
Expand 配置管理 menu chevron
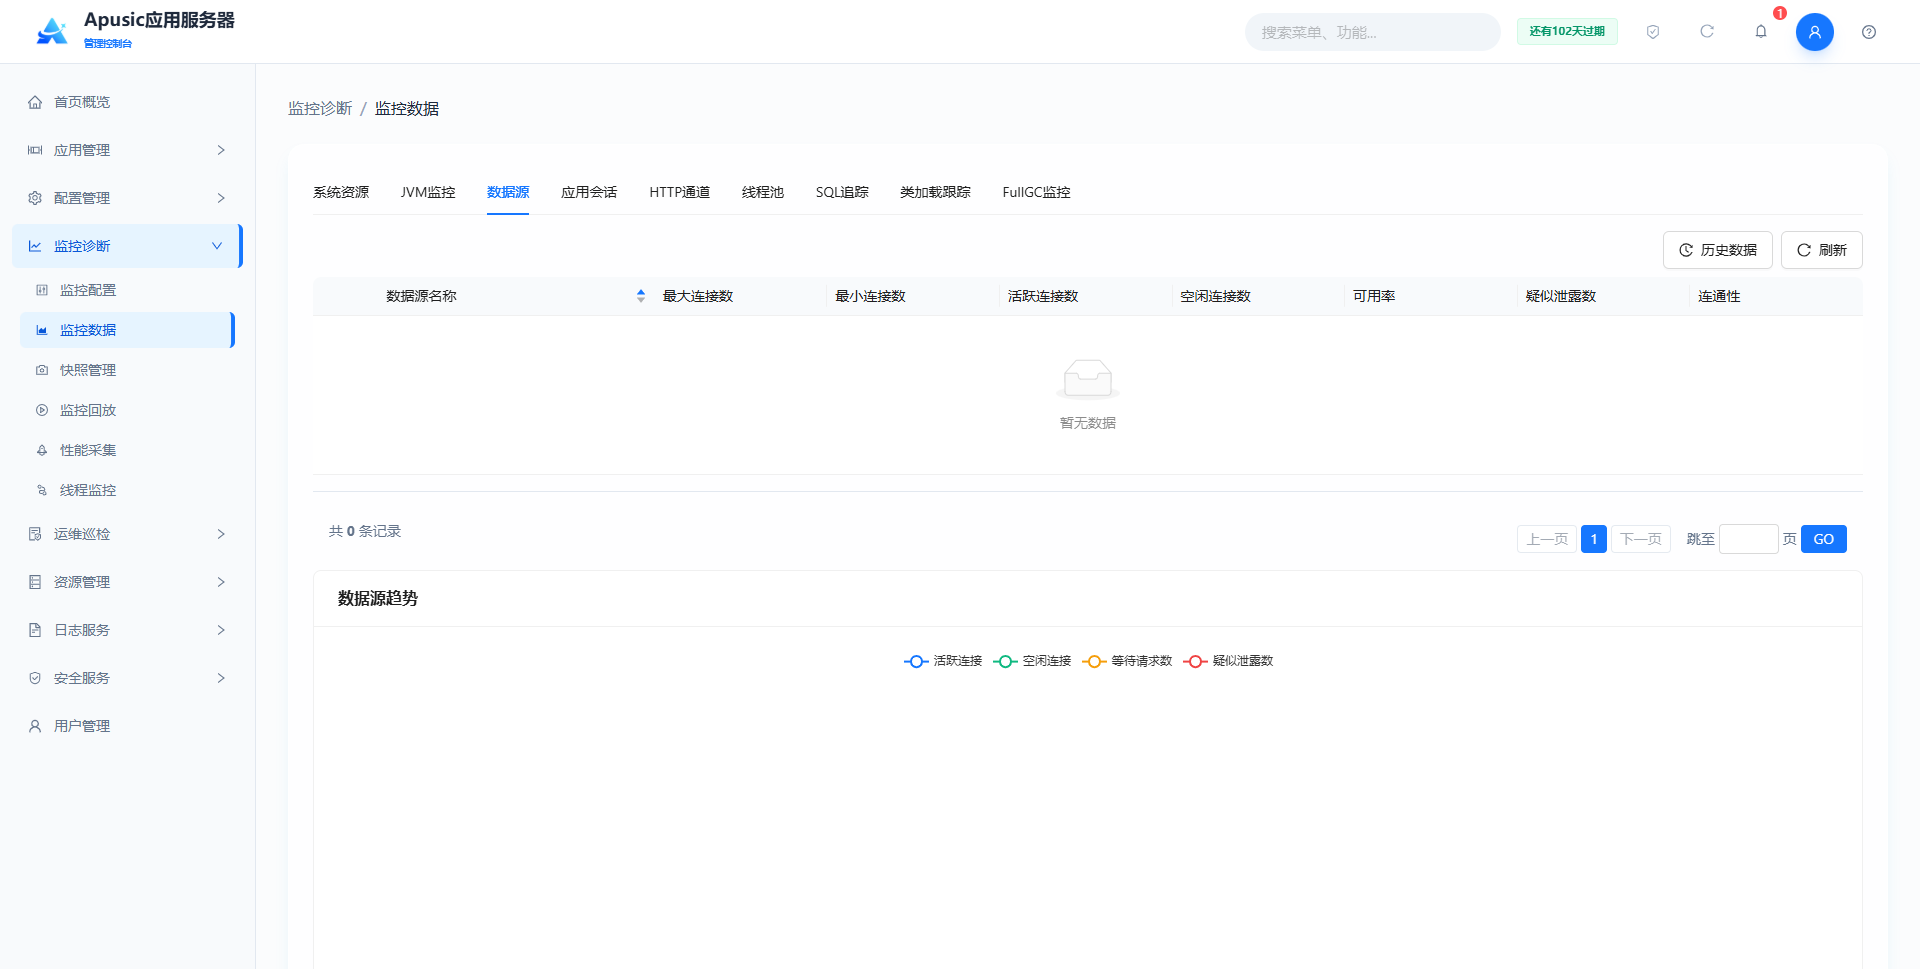pyautogui.click(x=221, y=198)
